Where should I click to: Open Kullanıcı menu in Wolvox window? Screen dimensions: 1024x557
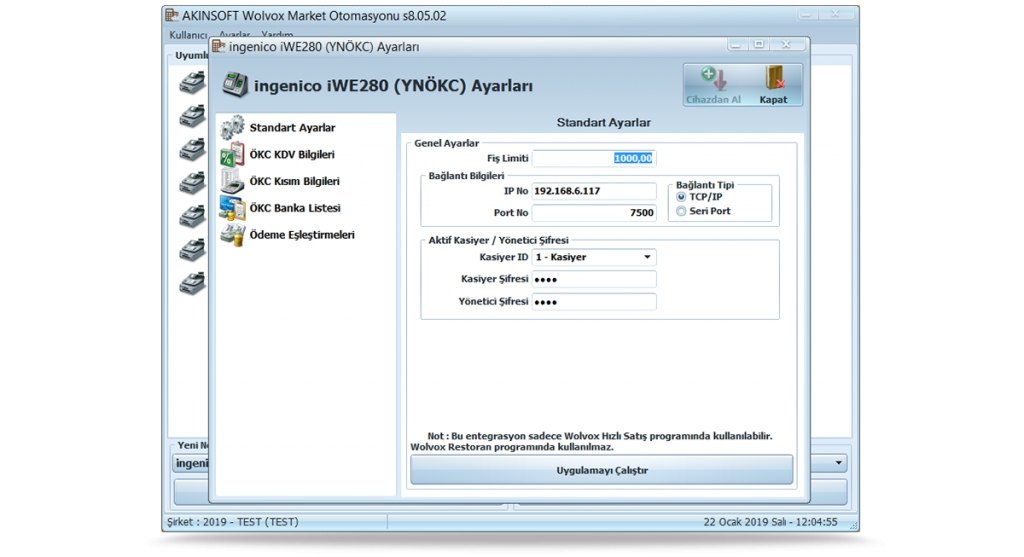[x=188, y=35]
